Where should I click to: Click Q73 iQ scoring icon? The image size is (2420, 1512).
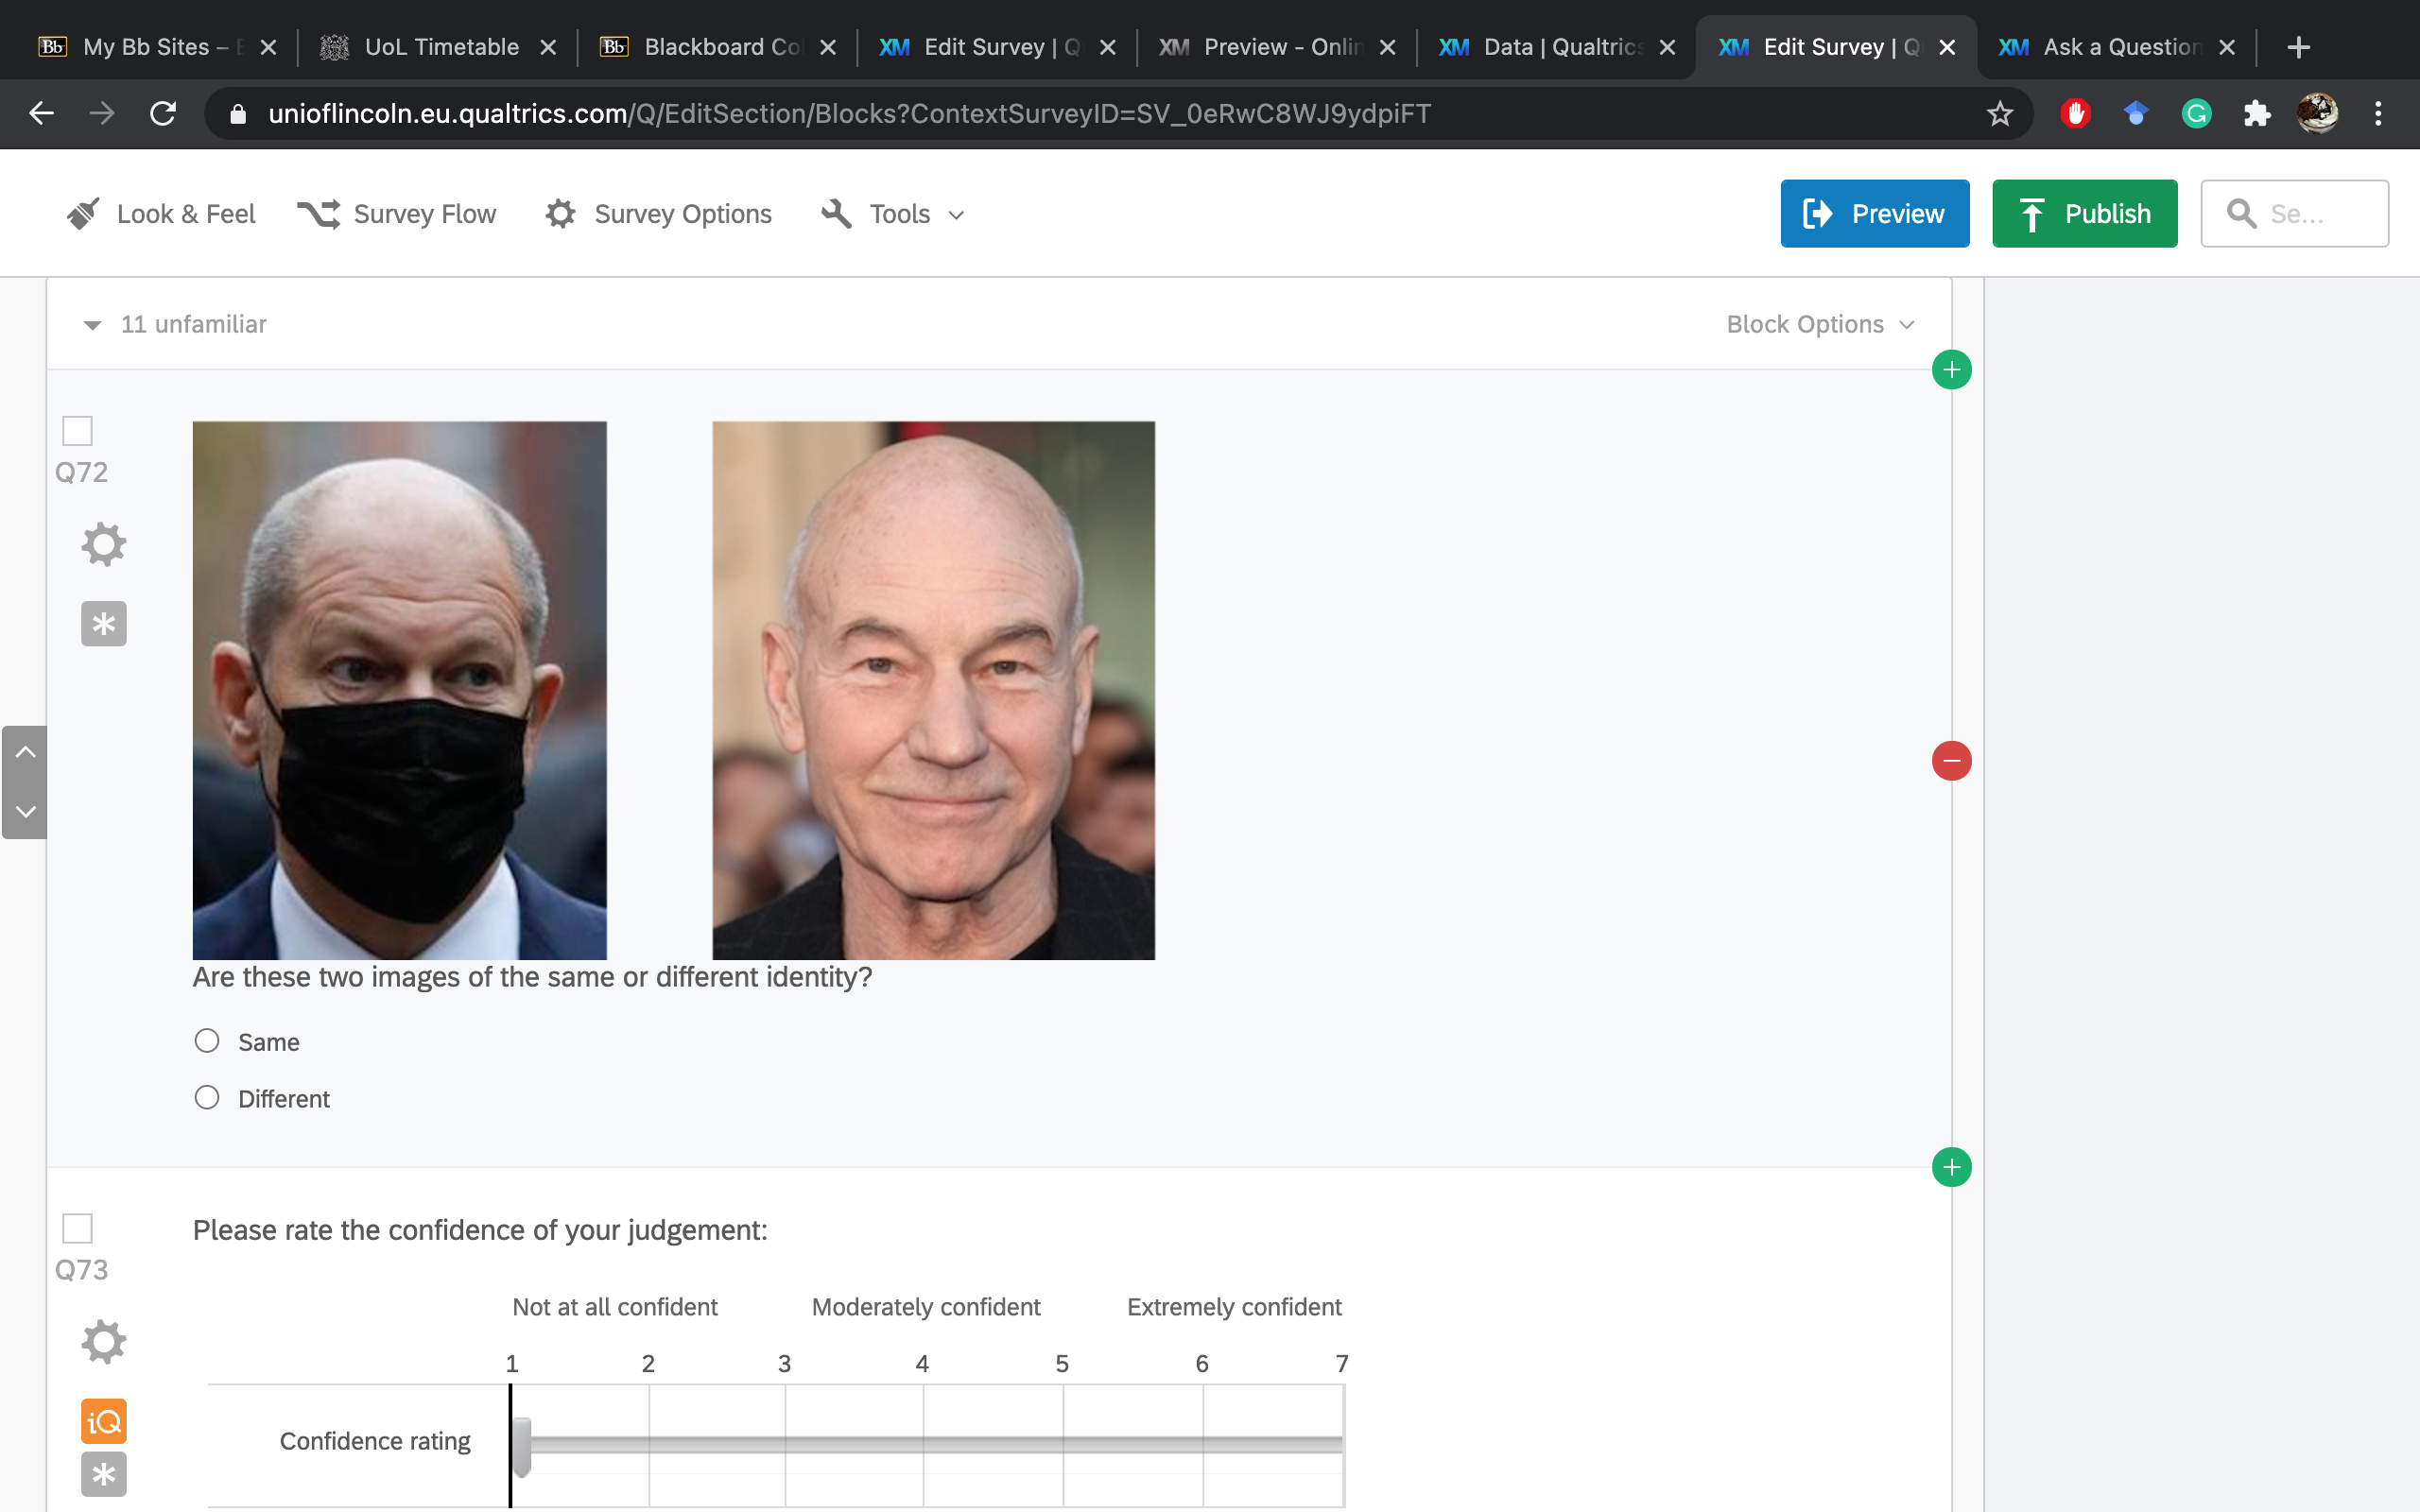click(x=105, y=1421)
